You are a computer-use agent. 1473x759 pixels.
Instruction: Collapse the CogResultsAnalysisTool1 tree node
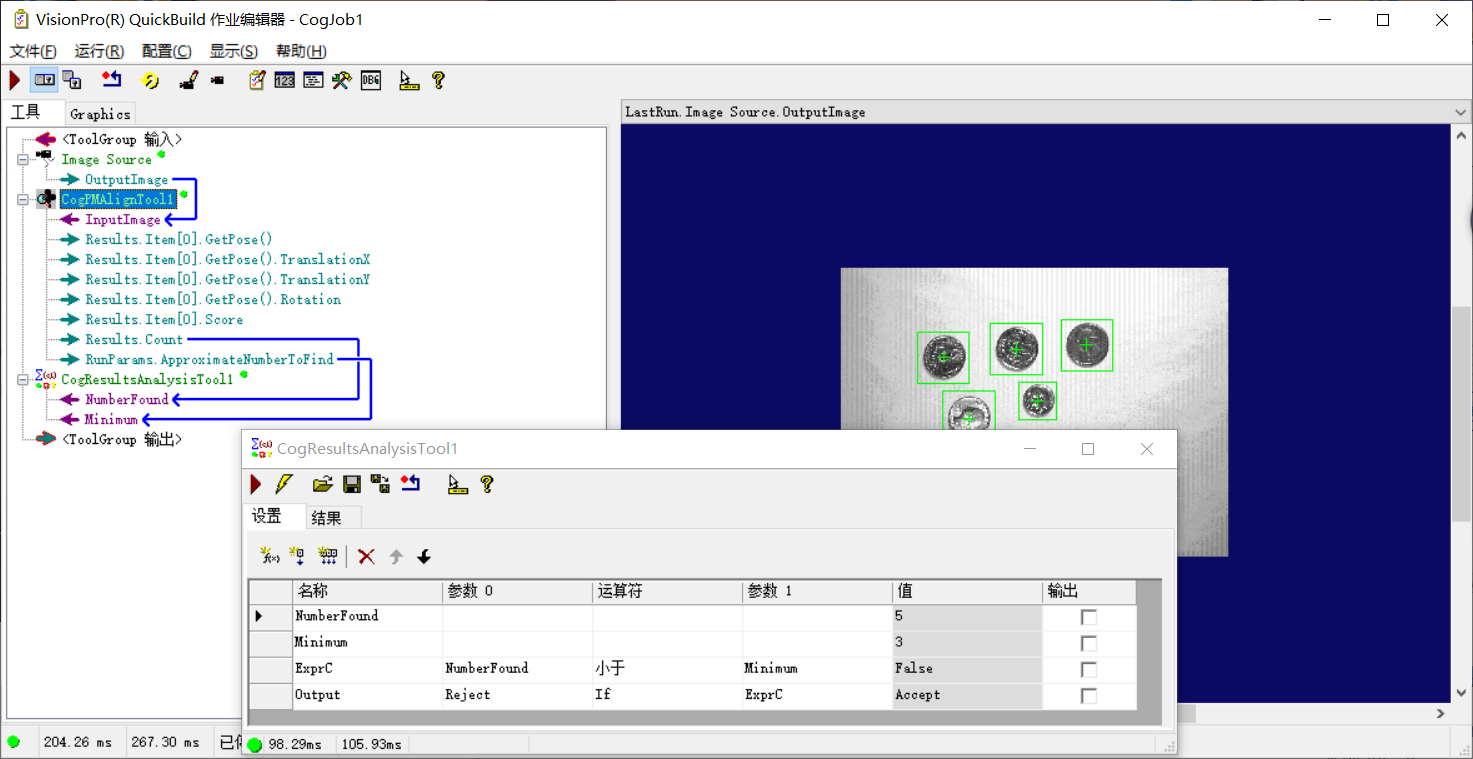pos(22,380)
